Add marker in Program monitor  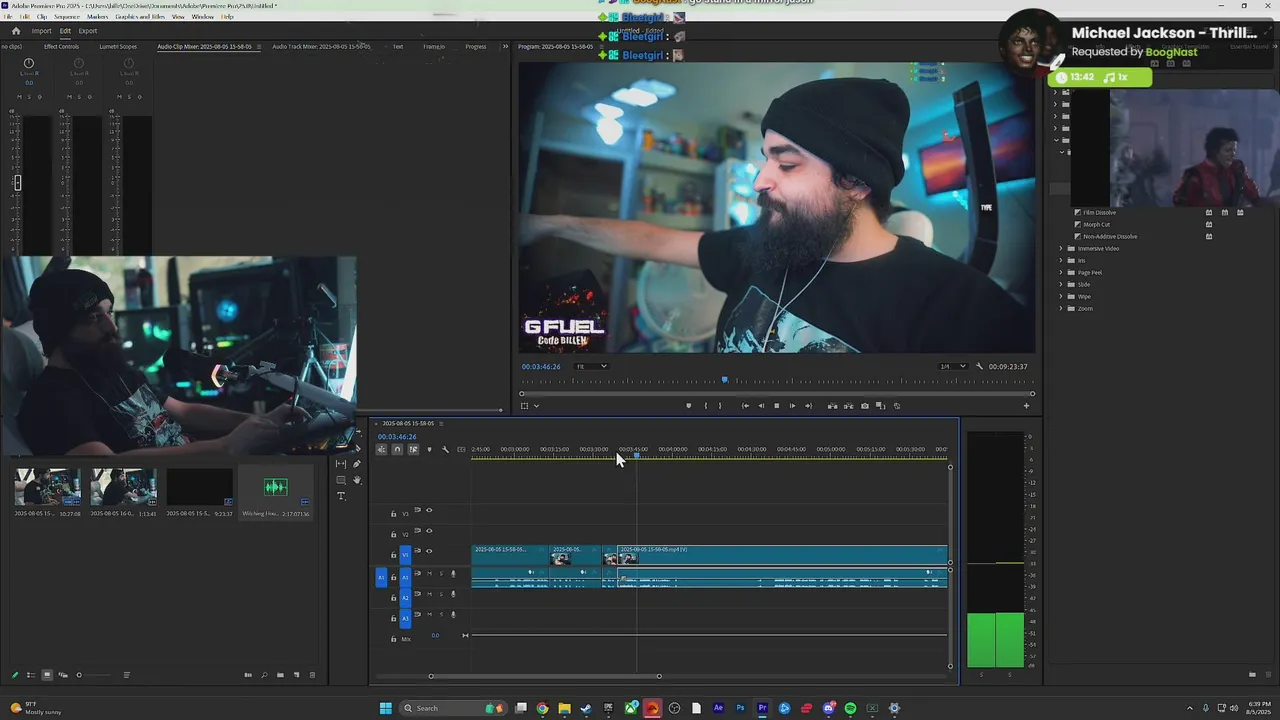[x=688, y=406]
